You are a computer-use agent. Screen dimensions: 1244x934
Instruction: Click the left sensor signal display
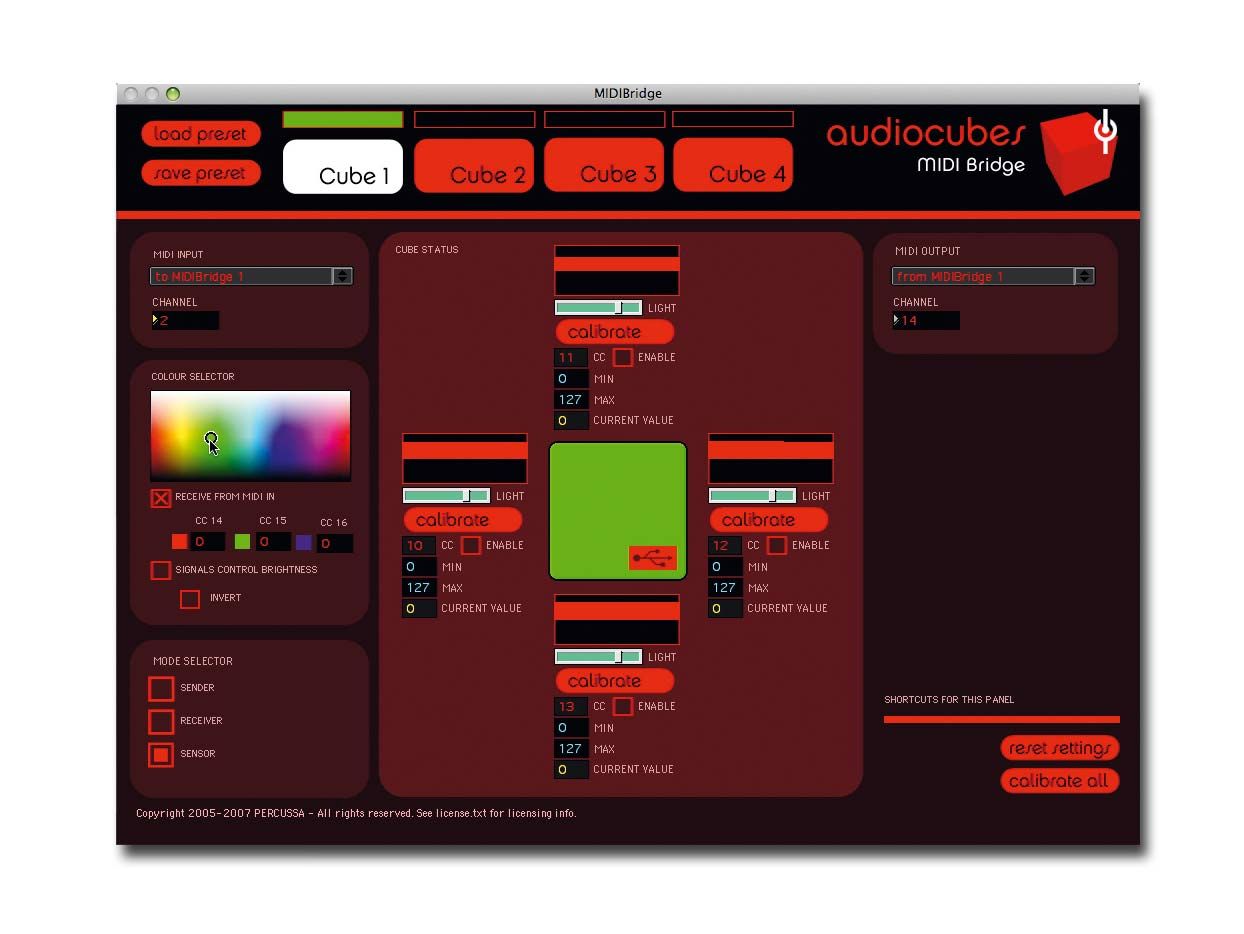(x=465, y=458)
